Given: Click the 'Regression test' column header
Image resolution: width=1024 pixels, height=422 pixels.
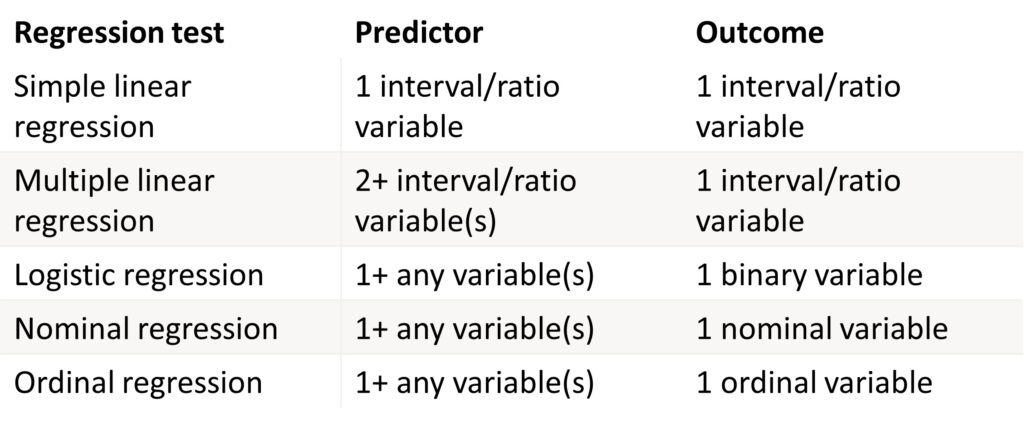Looking at the screenshot, I should pyautogui.click(x=119, y=34).
